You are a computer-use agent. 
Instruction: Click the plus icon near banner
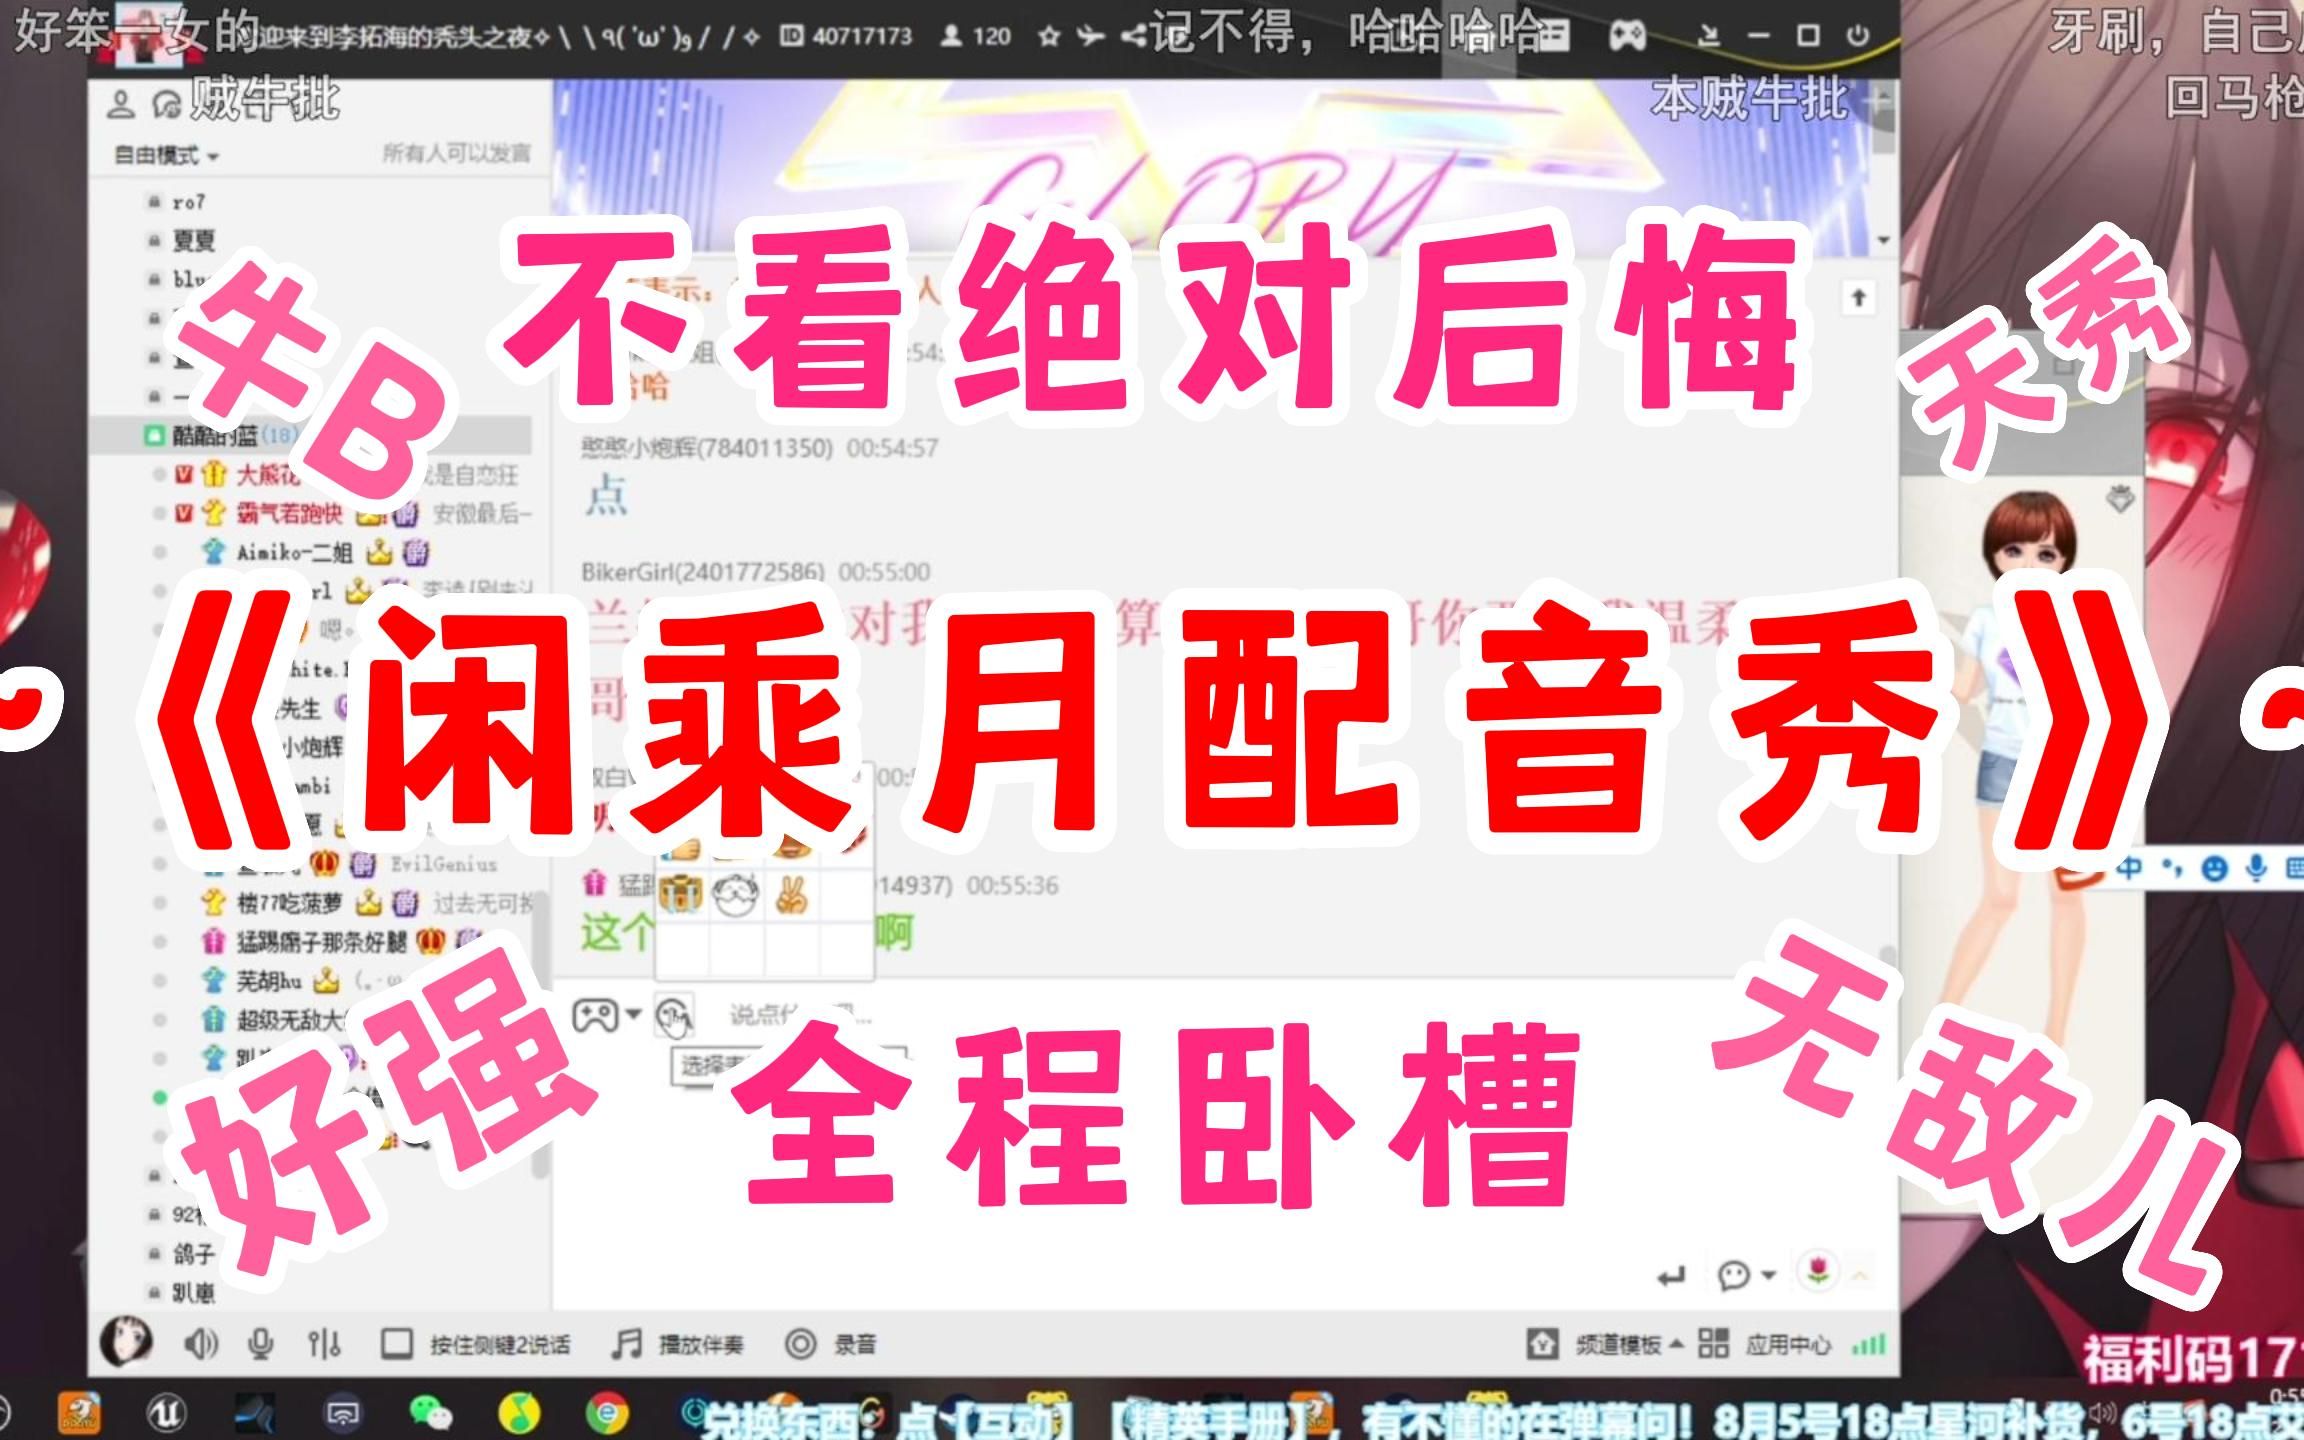coord(1879,100)
